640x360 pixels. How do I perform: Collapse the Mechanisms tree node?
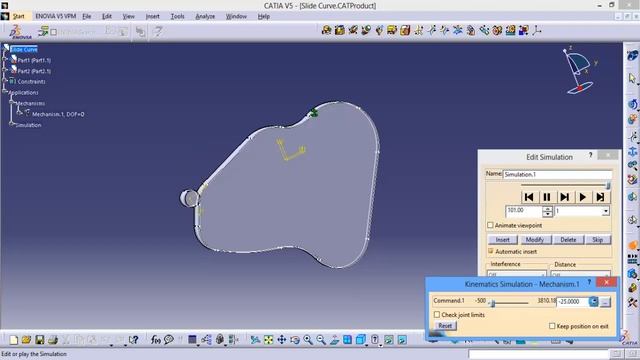[x=12, y=103]
